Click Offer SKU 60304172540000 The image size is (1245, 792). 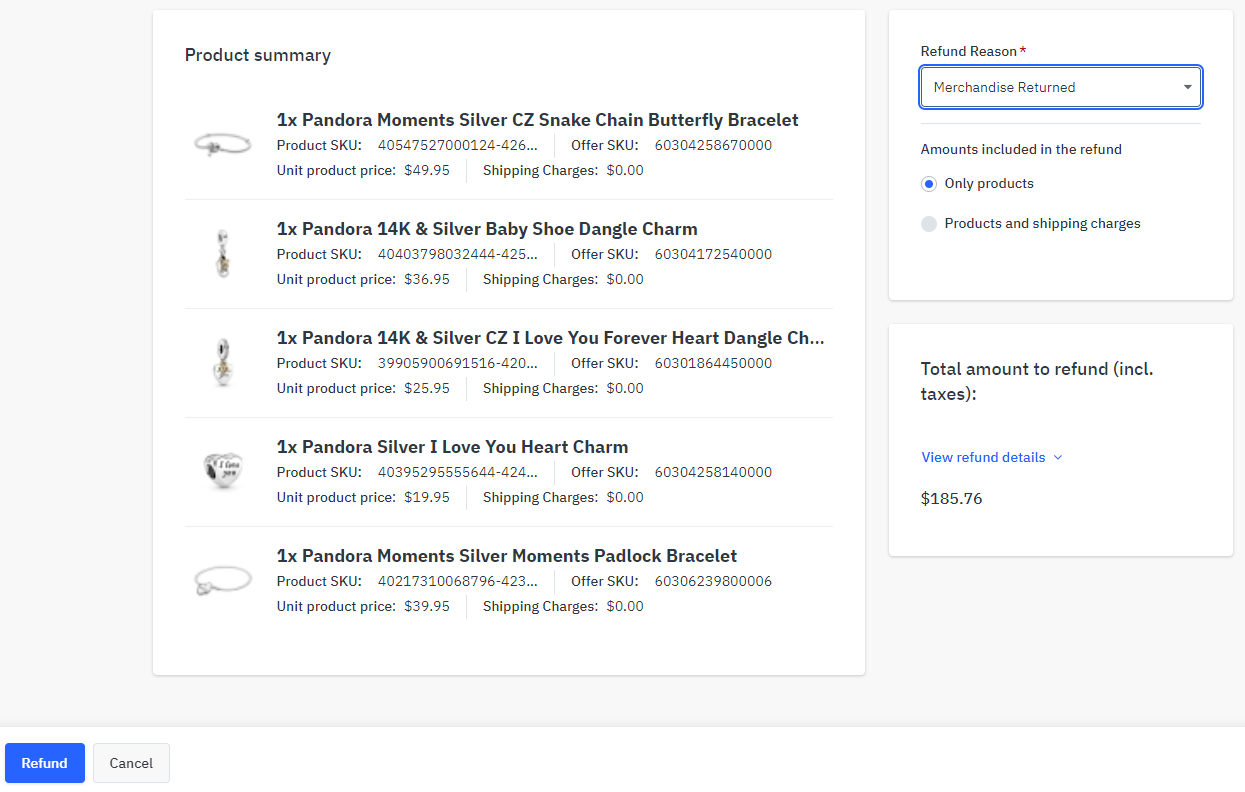[713, 254]
